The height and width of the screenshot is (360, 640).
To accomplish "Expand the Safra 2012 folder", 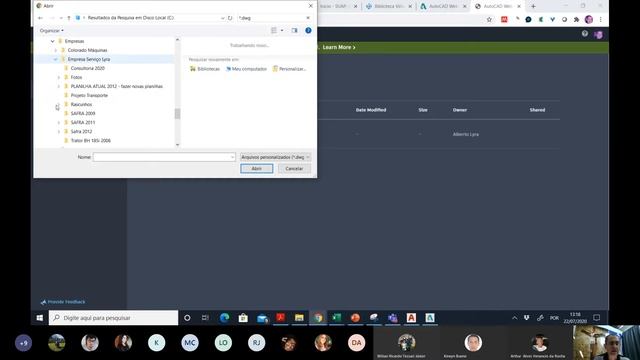I will (x=59, y=131).
